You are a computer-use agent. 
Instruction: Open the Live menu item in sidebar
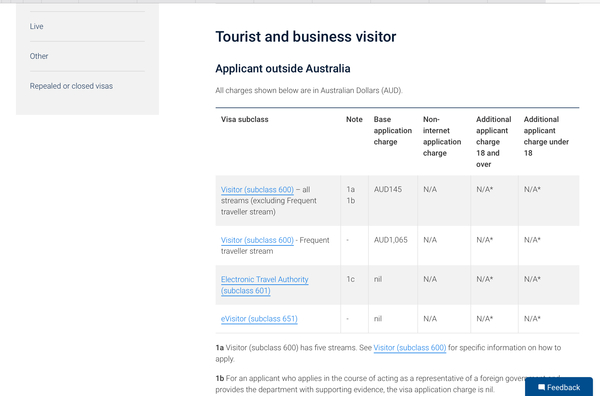click(x=36, y=26)
